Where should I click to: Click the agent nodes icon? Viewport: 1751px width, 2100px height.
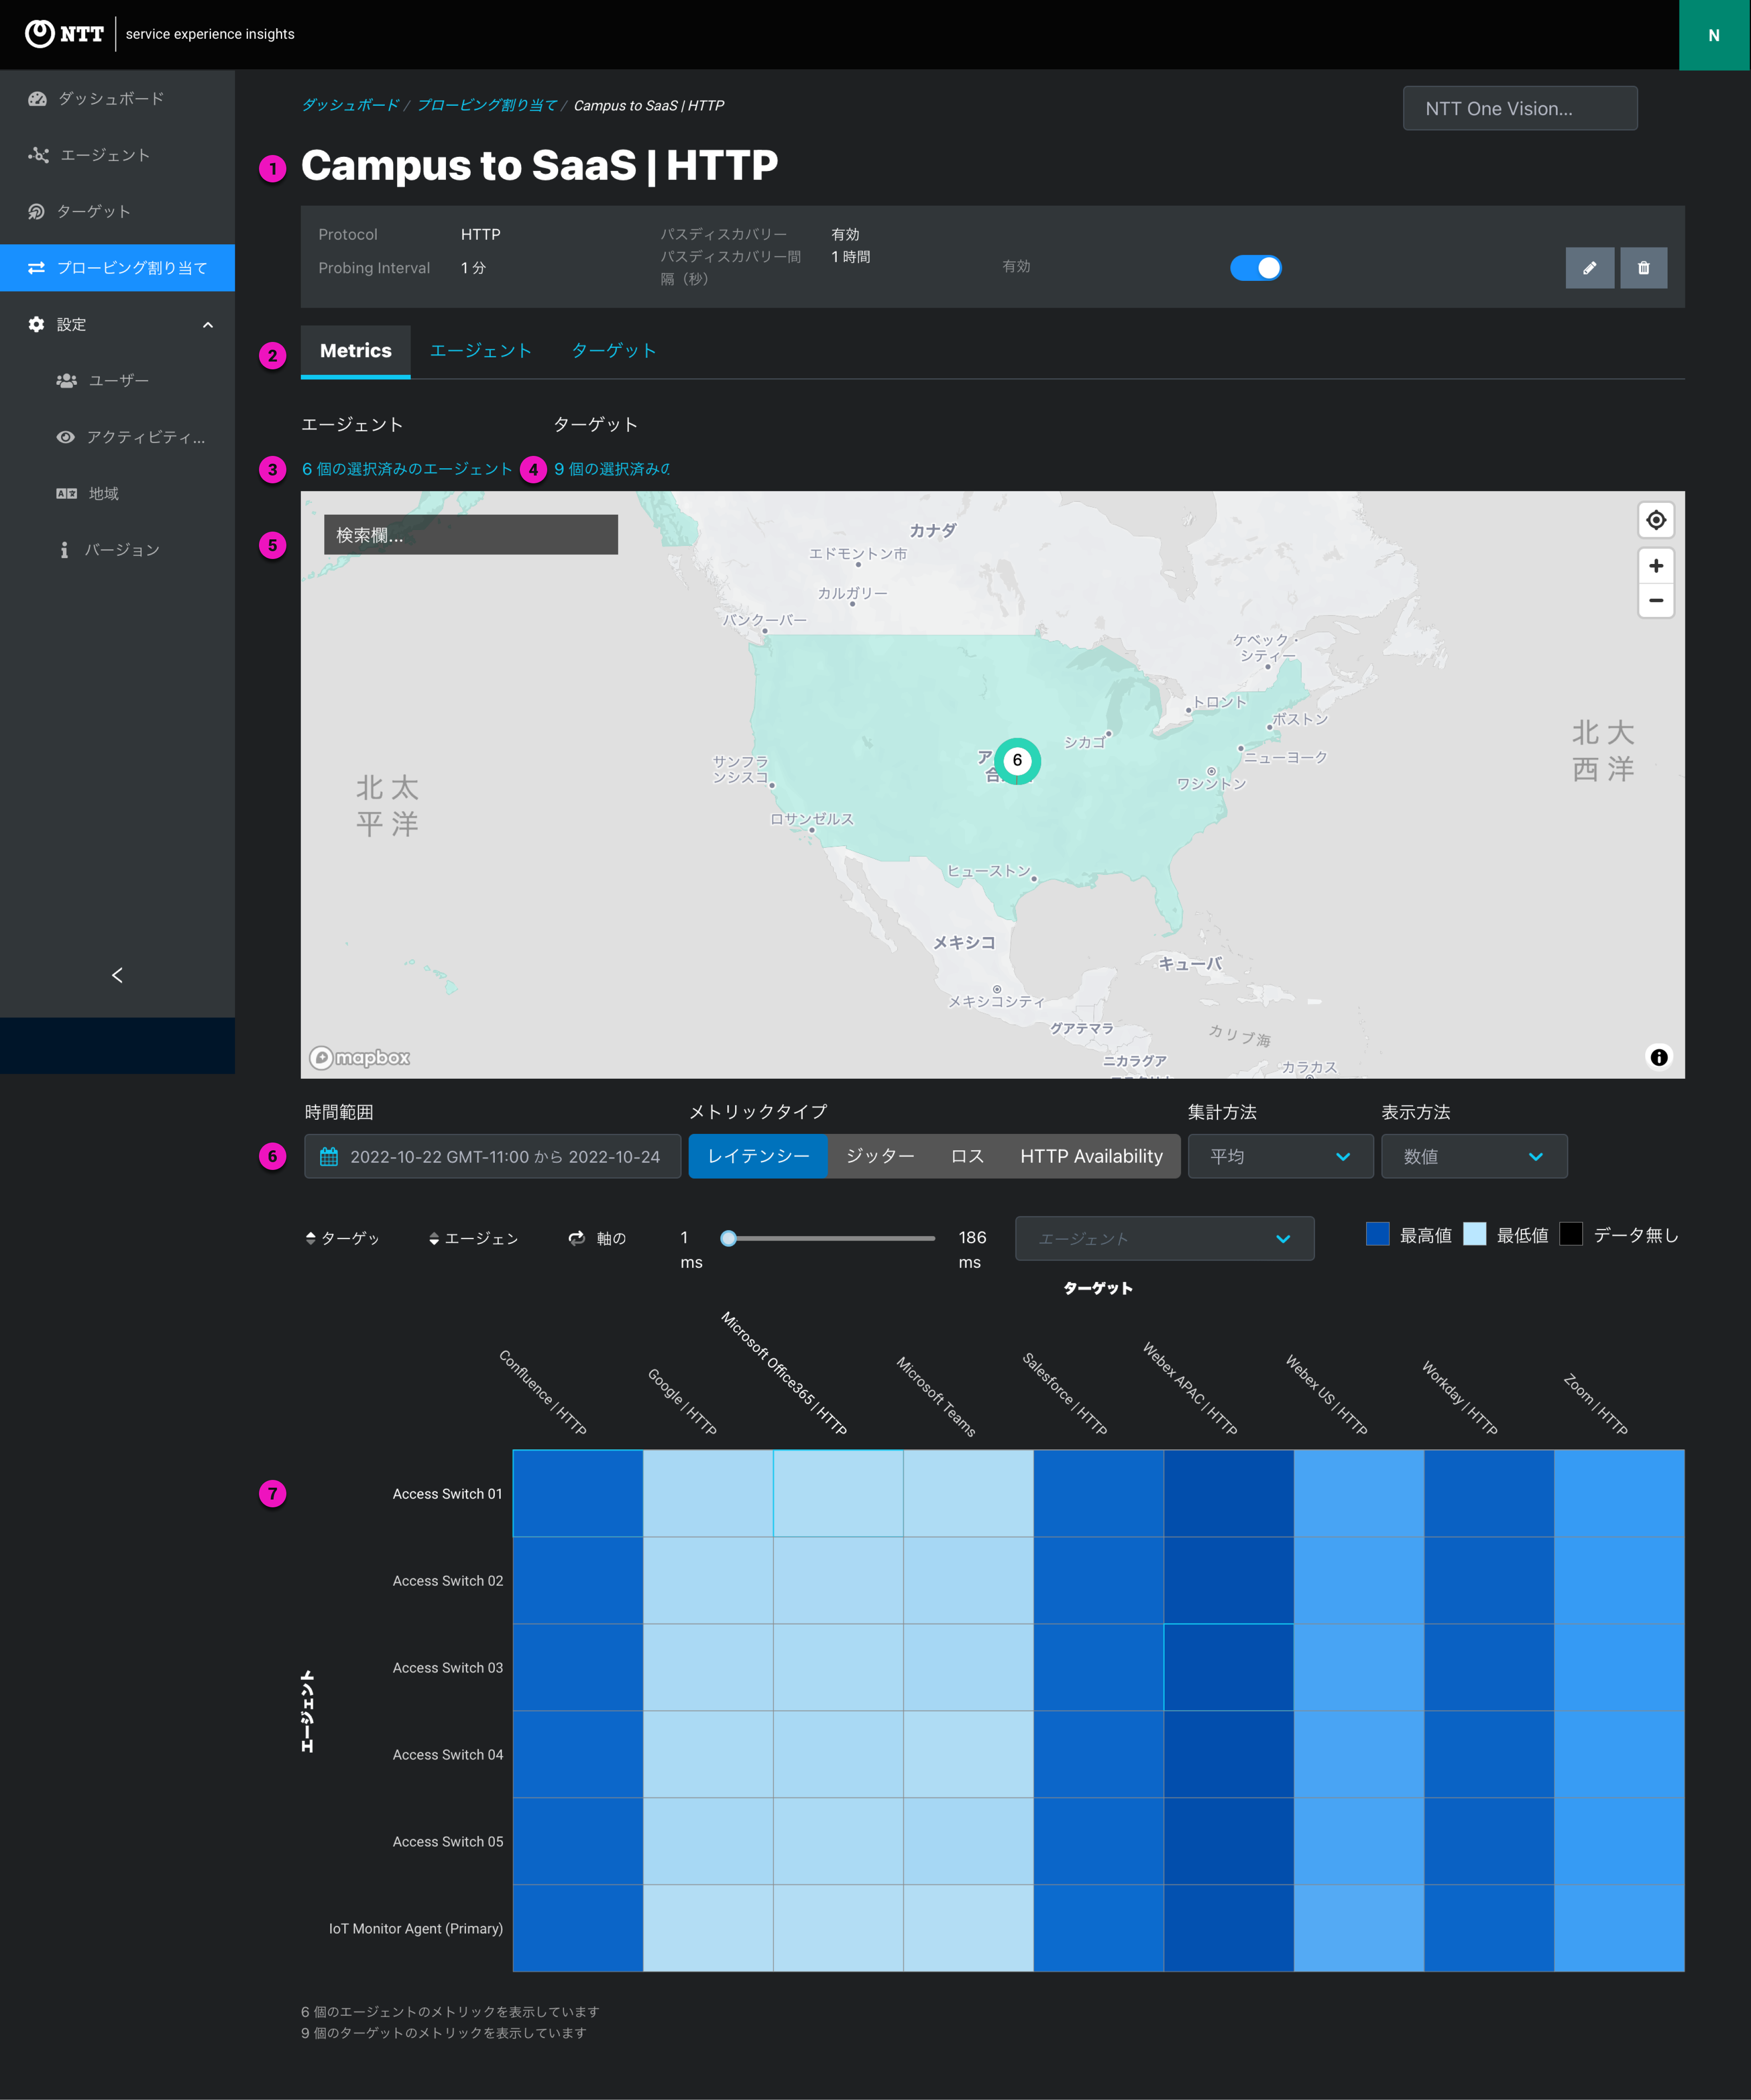(38, 155)
